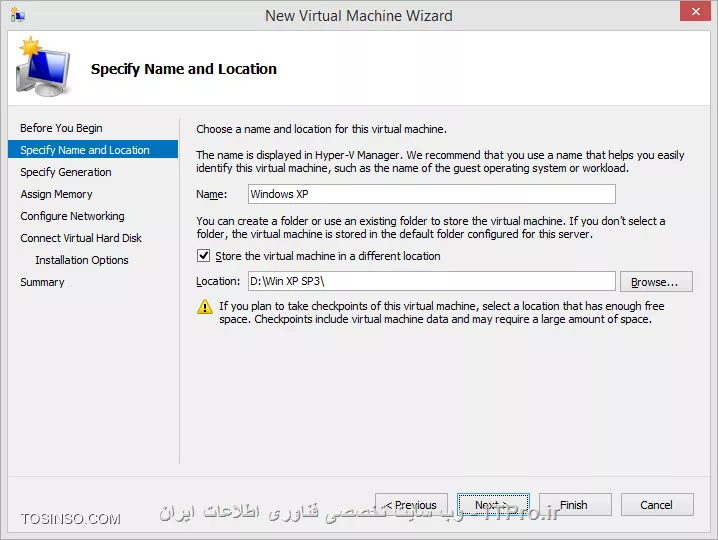
Task: Click the text Choose a name and location
Action: [321, 129]
